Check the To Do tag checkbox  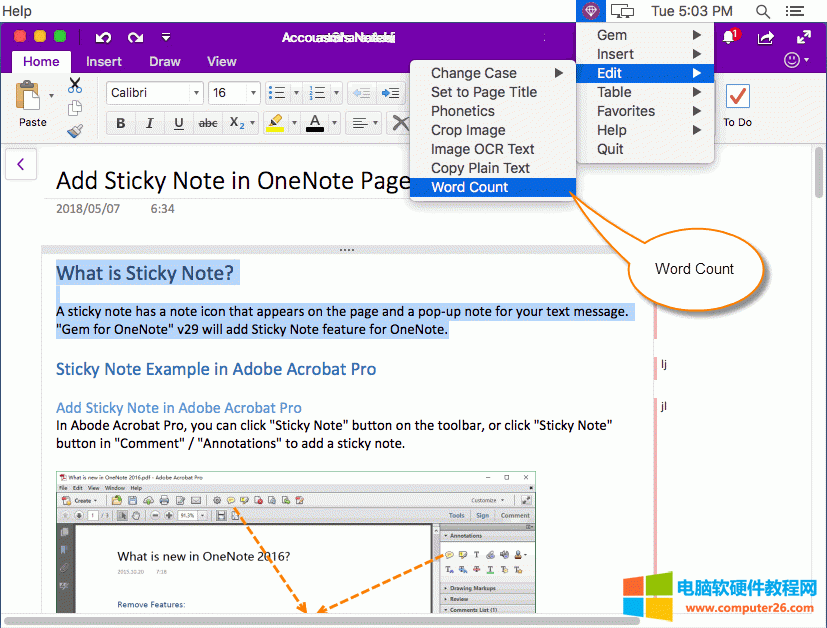tap(738, 97)
